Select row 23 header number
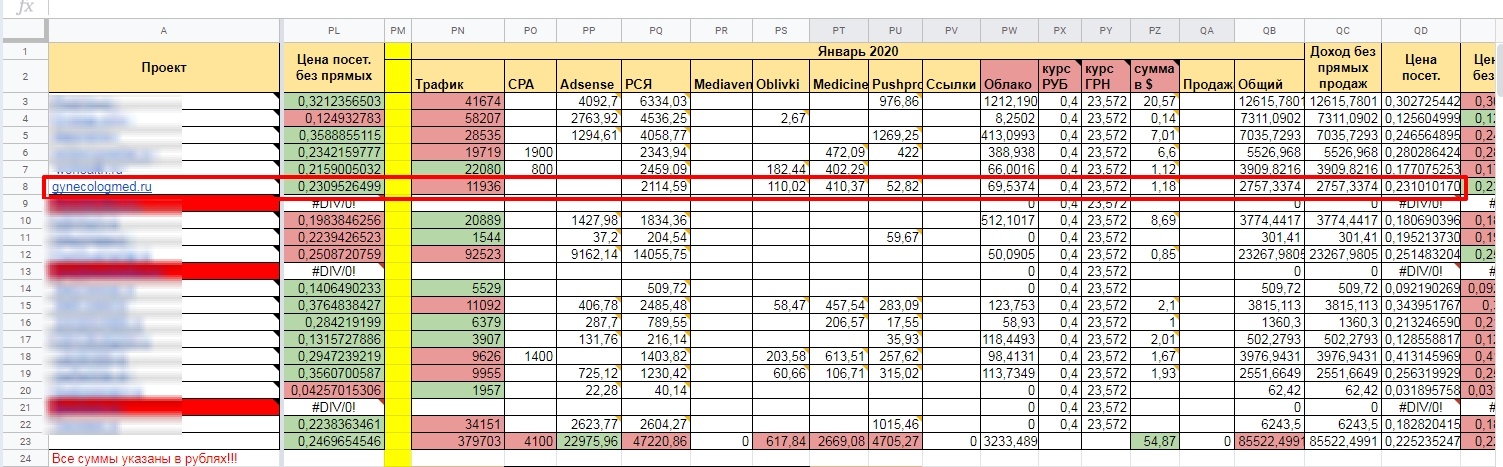 24,439
